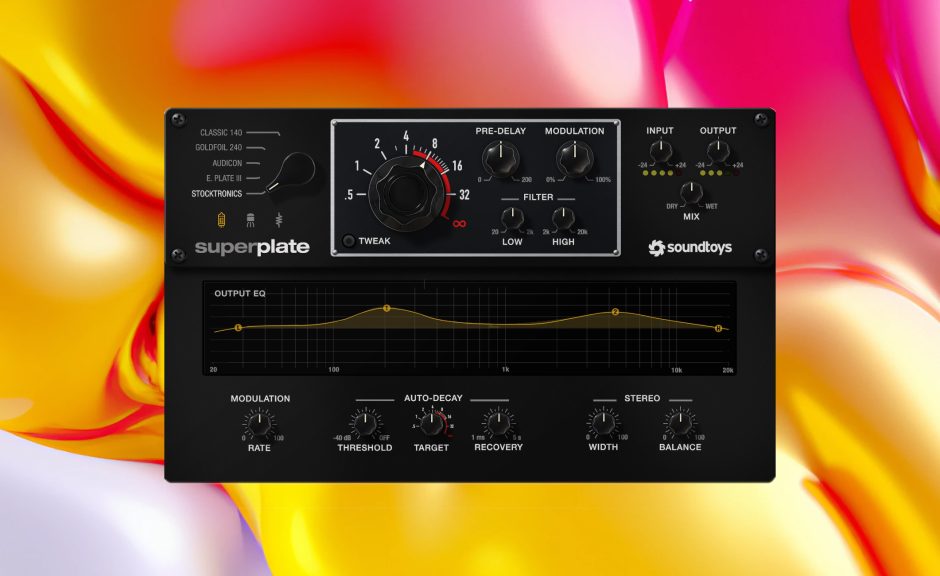Click EQ band handle 1 on the curve

(x=385, y=309)
